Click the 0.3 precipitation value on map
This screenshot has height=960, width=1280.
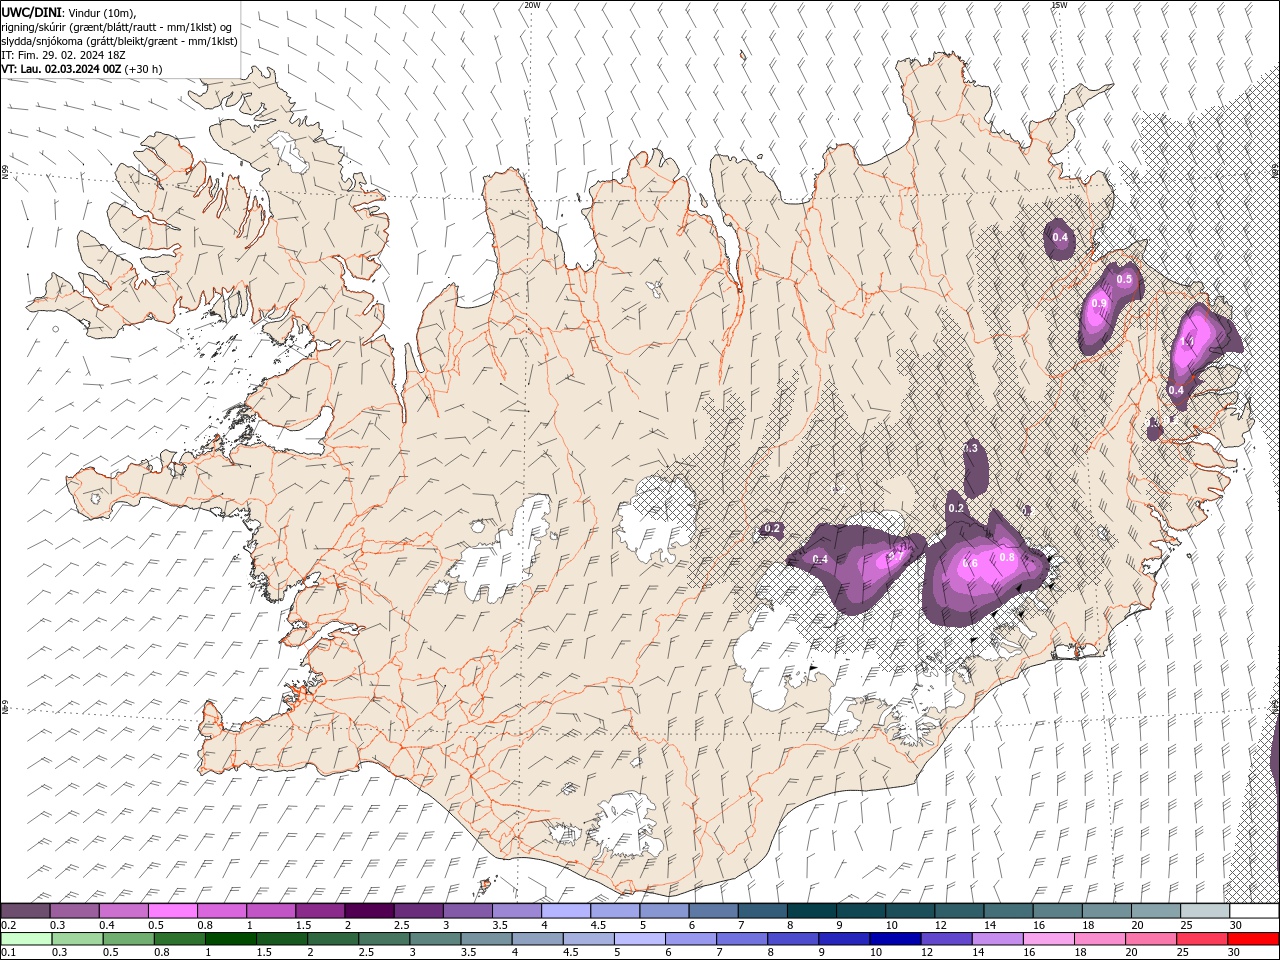[970, 448]
